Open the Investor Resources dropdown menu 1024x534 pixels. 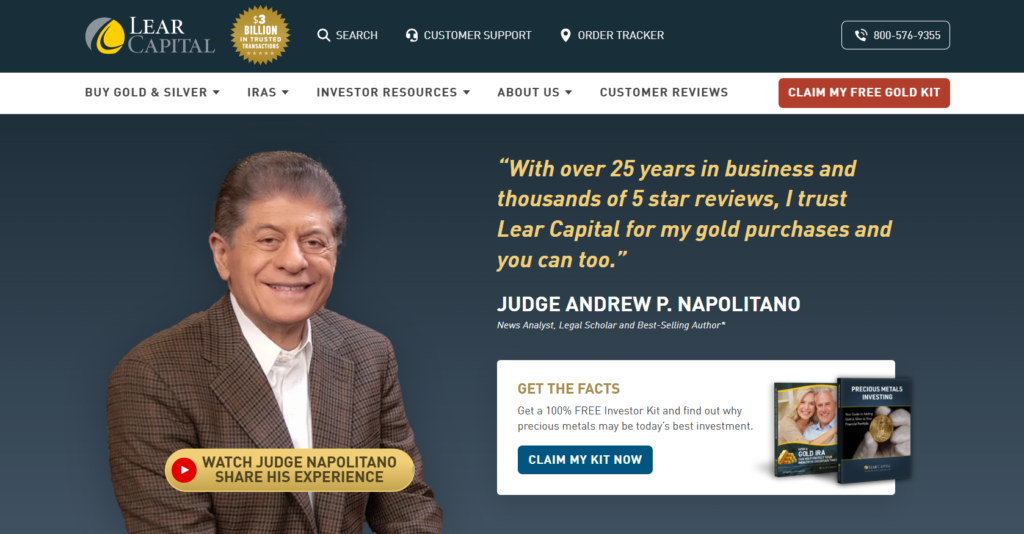(393, 93)
